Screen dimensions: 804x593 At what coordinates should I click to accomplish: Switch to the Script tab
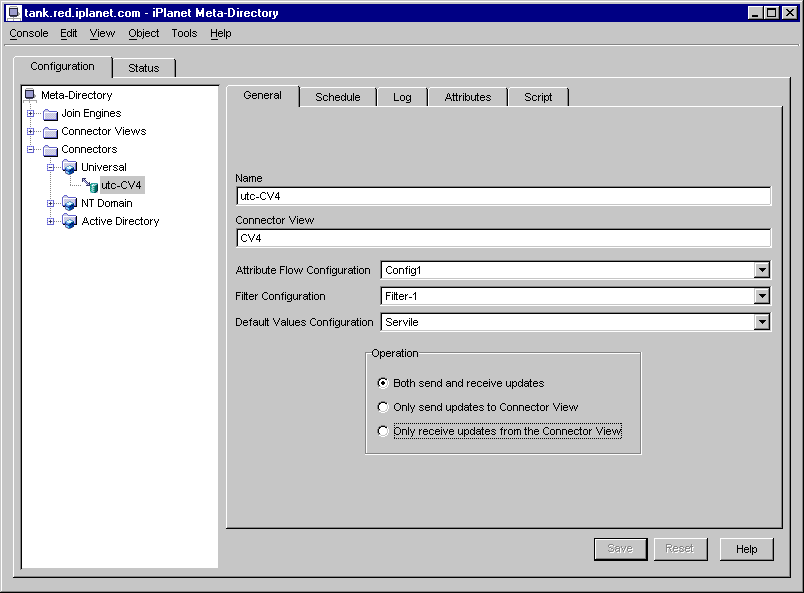tap(538, 97)
